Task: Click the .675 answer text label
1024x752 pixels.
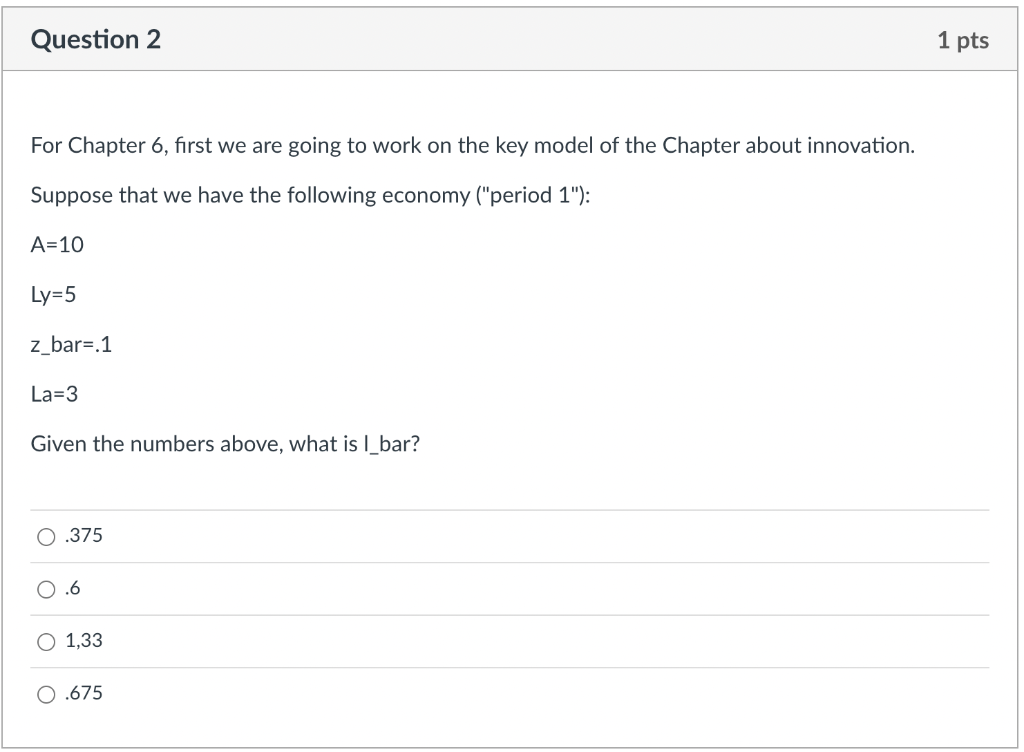Action: click(x=84, y=693)
